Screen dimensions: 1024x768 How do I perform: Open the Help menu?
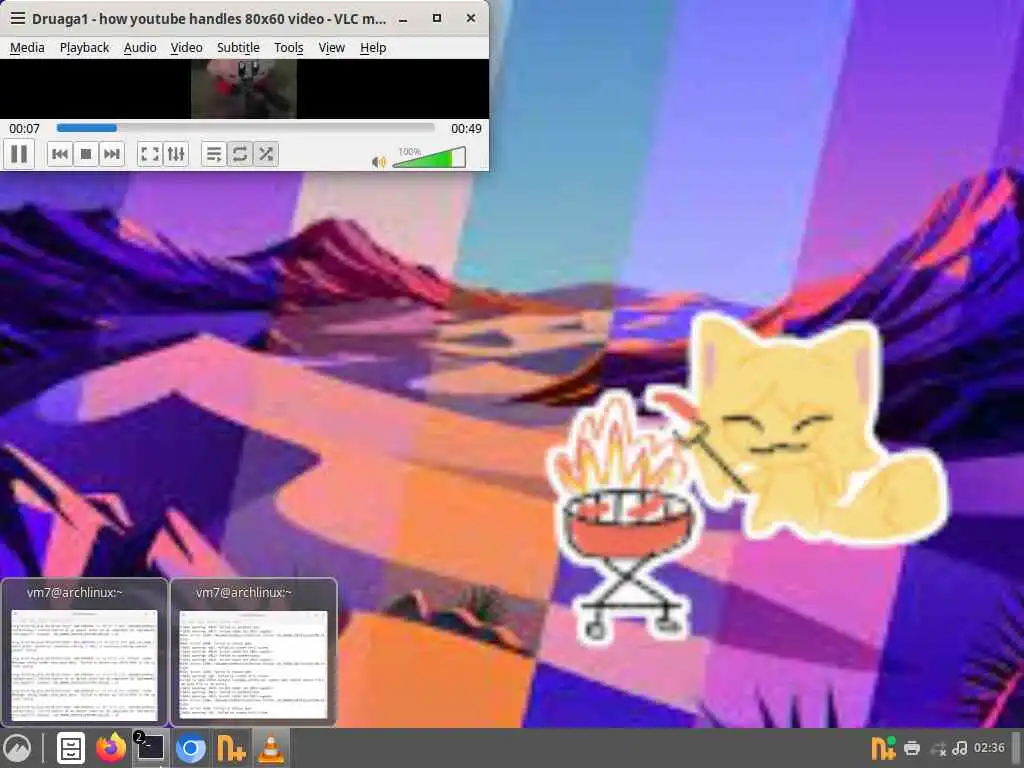[x=373, y=48]
